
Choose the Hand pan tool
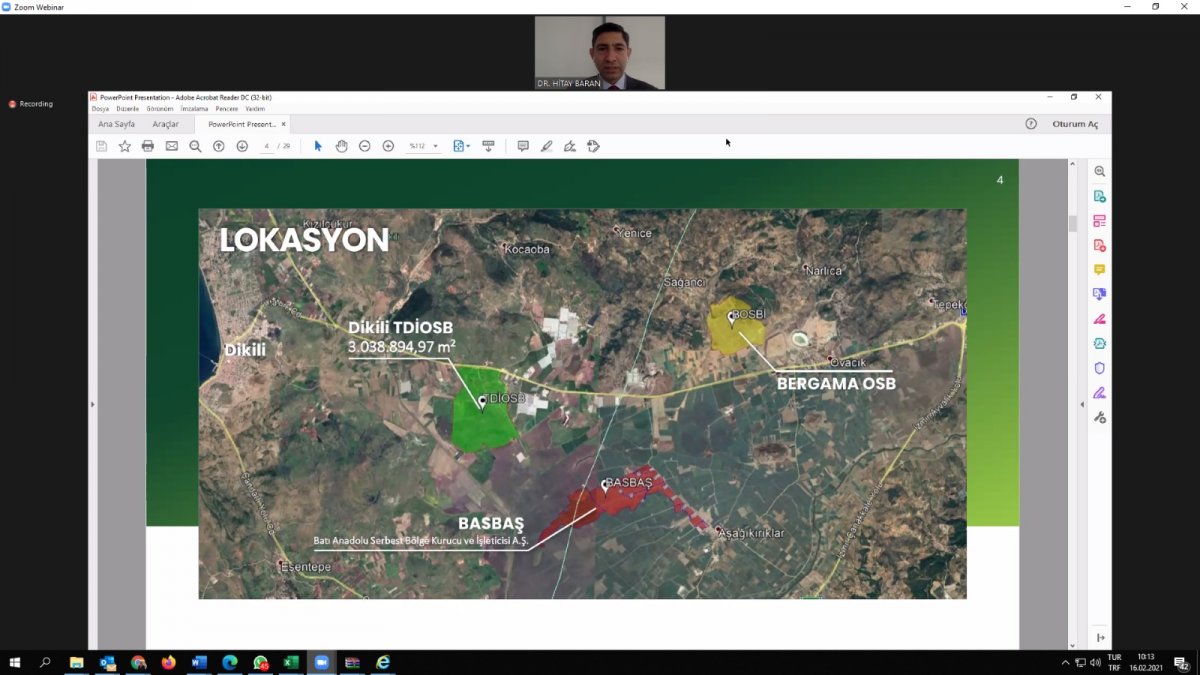click(342, 146)
